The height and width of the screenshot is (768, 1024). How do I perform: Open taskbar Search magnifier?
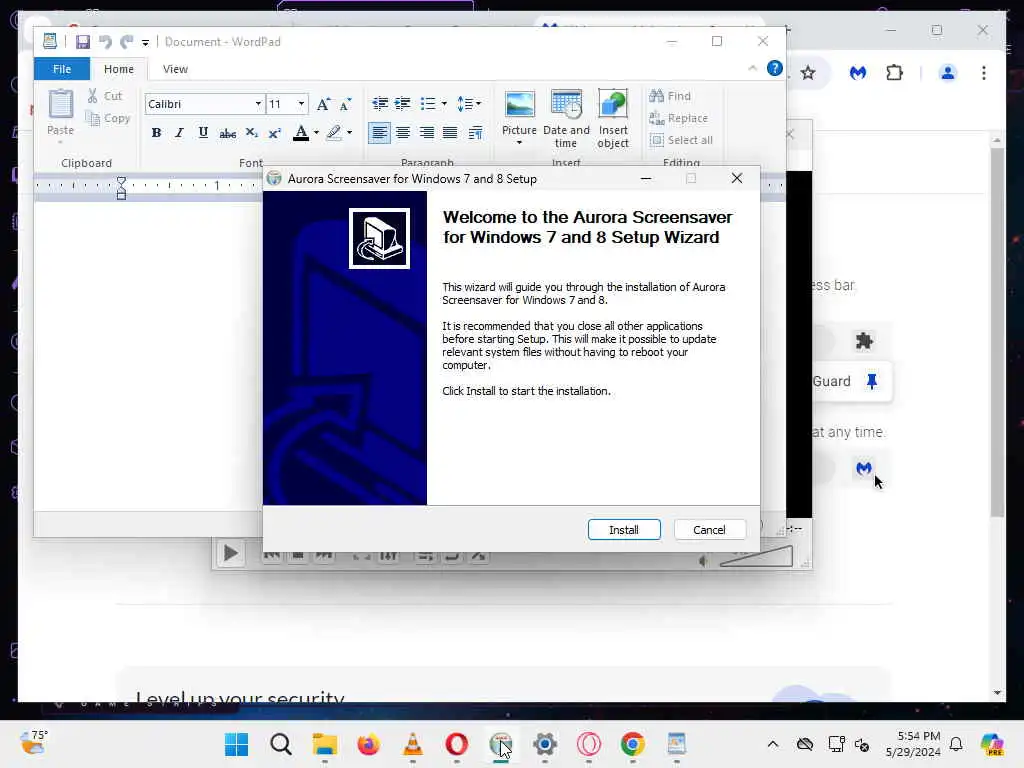tap(281, 744)
